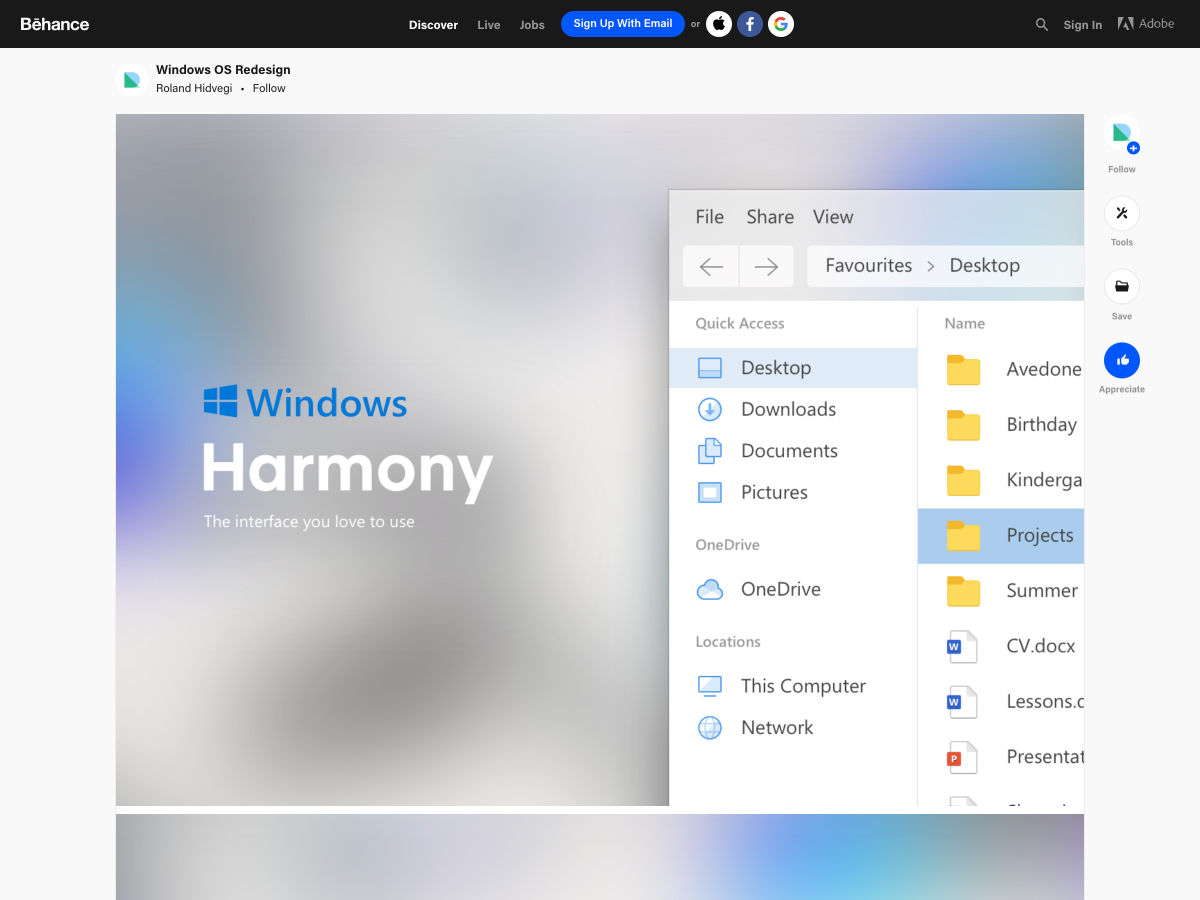Click the Name column header

(965, 323)
